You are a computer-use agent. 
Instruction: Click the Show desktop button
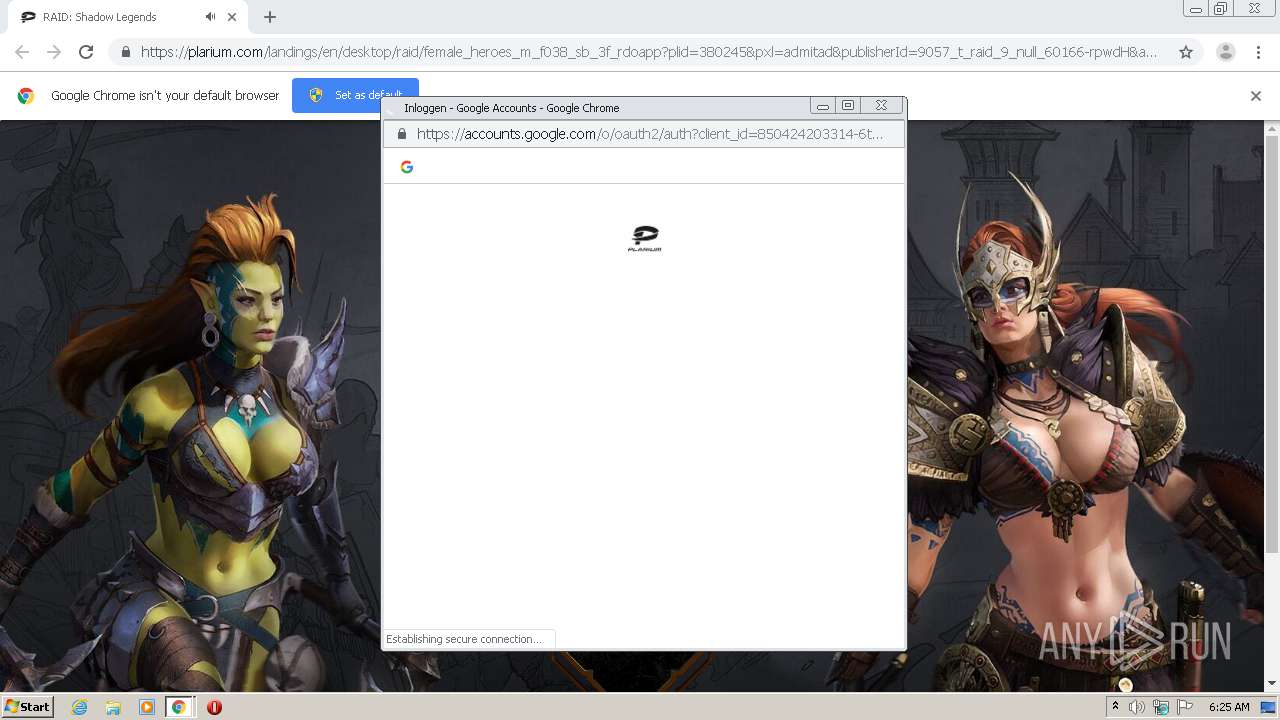pos(1268,707)
